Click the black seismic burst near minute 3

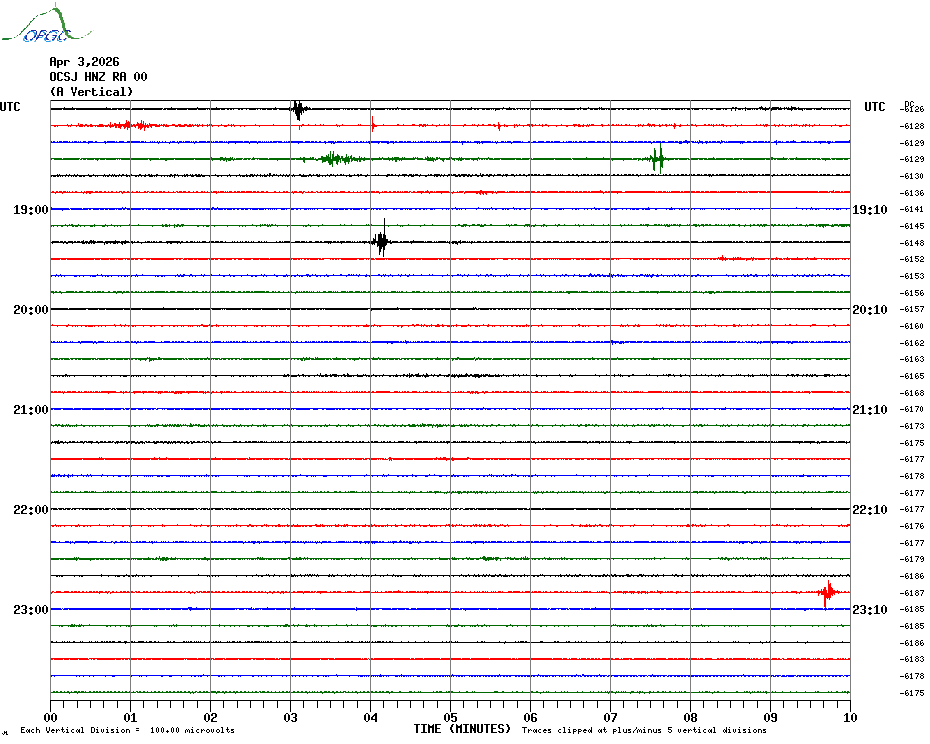(297, 109)
